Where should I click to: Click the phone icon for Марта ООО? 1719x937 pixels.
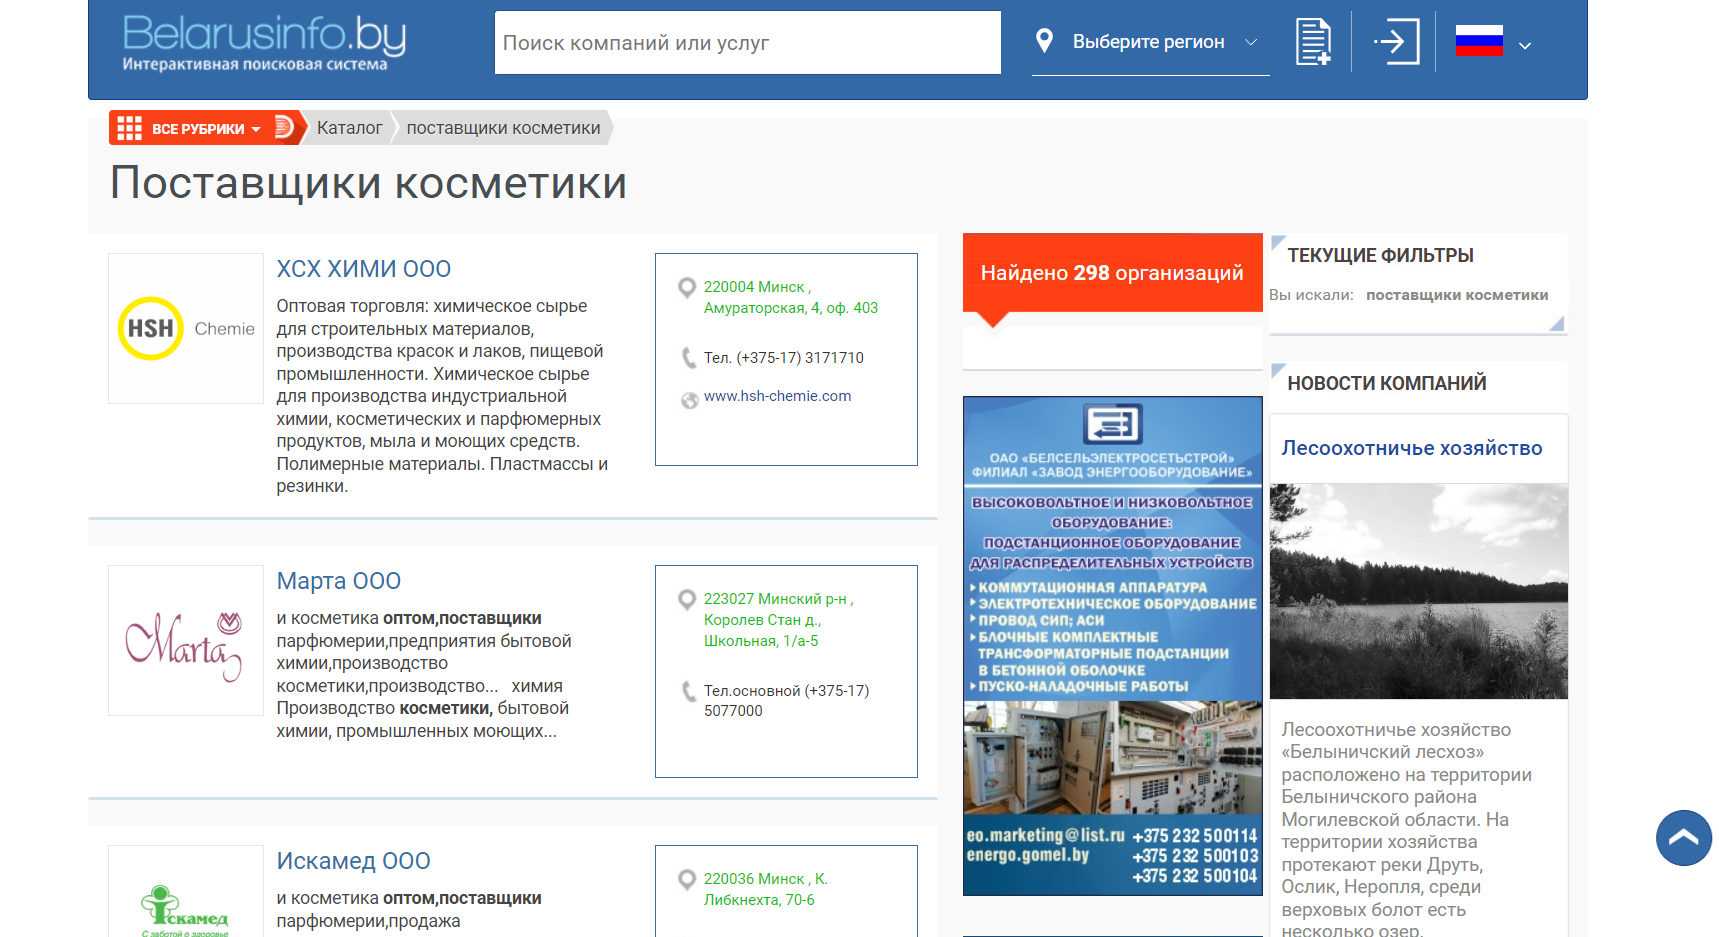(x=688, y=691)
